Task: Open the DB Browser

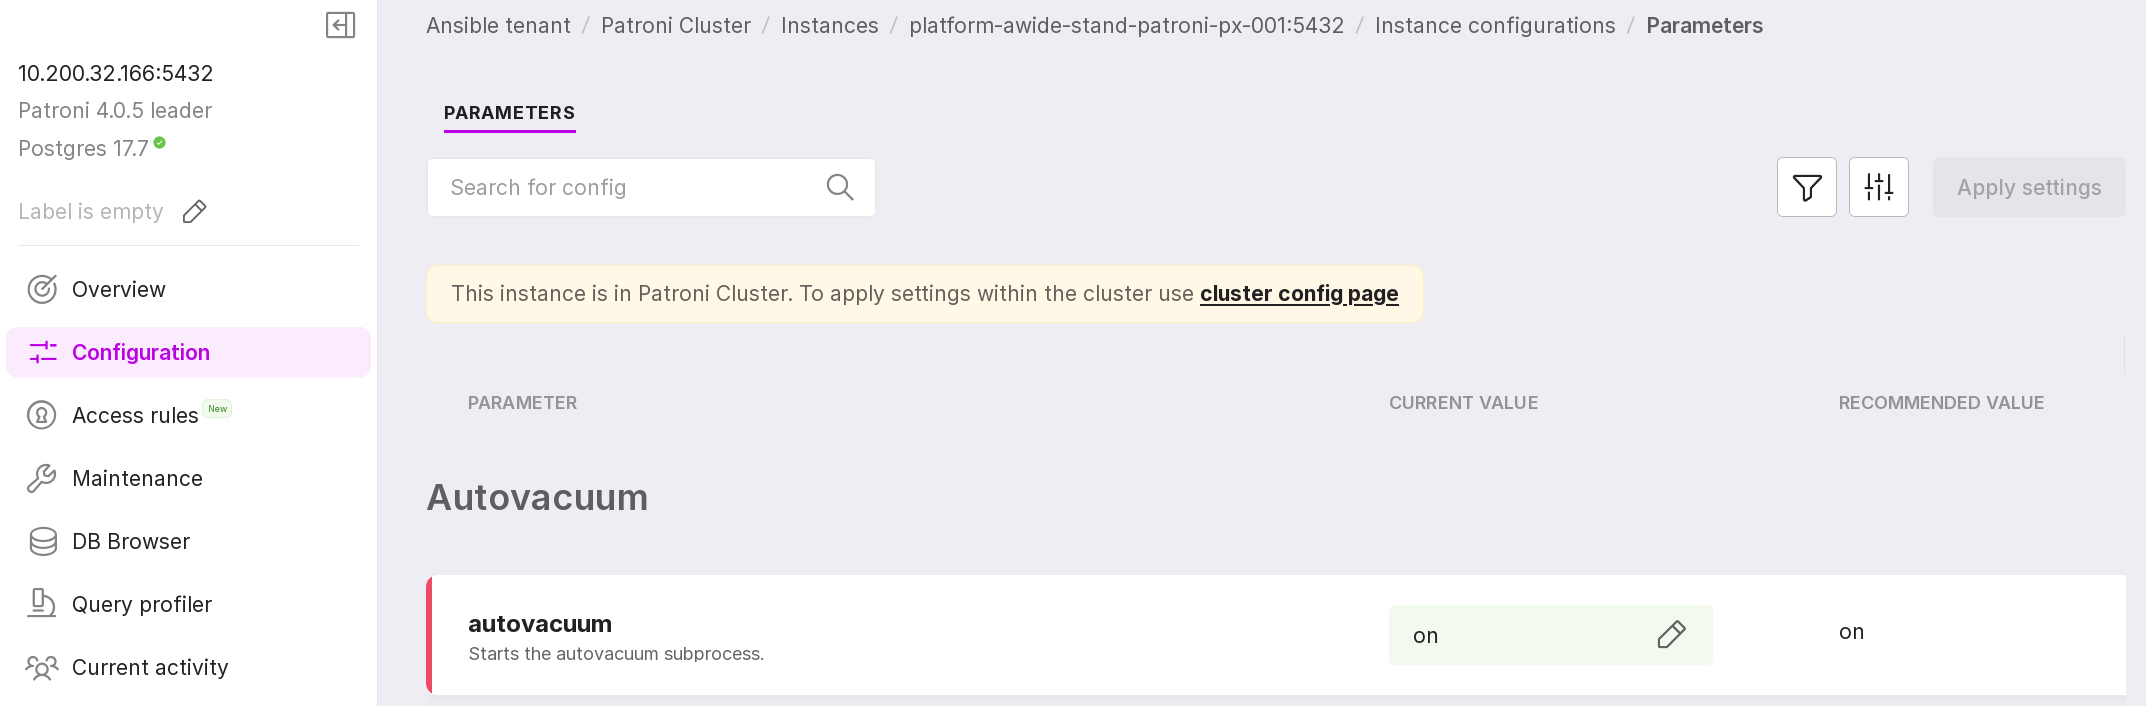Action: pyautogui.click(x=130, y=542)
